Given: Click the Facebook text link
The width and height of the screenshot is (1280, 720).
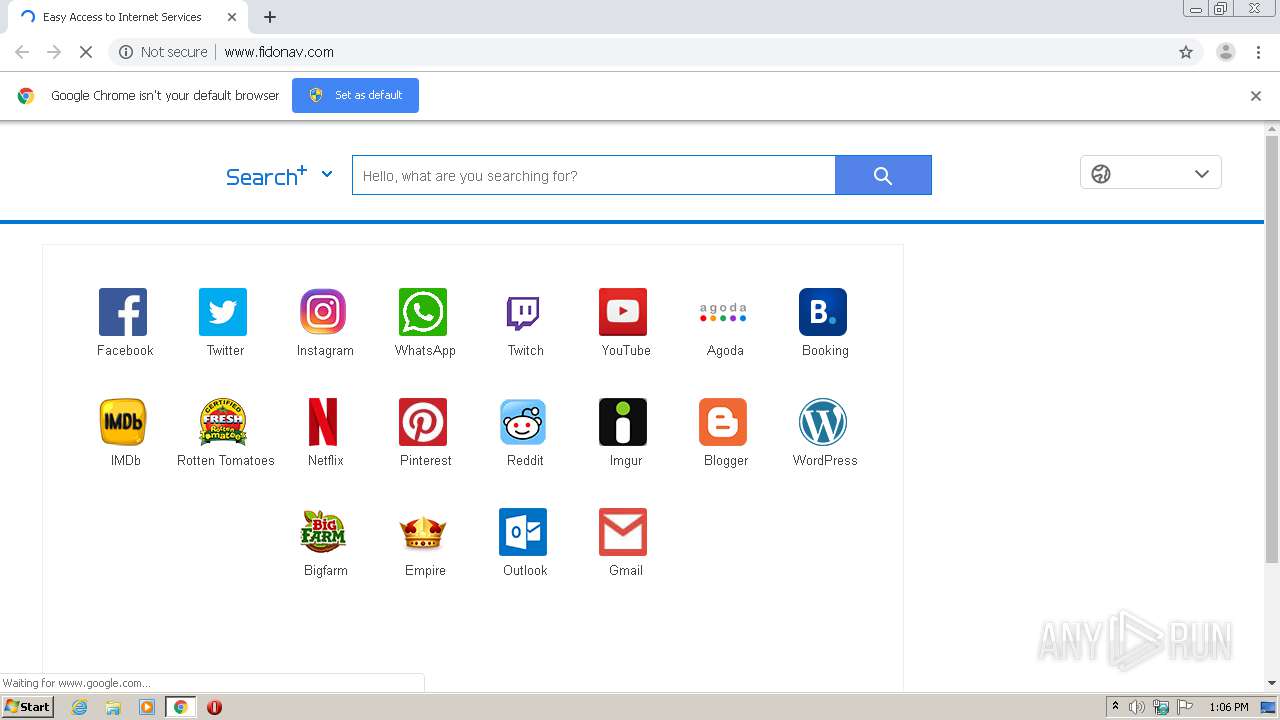Looking at the screenshot, I should (125, 350).
